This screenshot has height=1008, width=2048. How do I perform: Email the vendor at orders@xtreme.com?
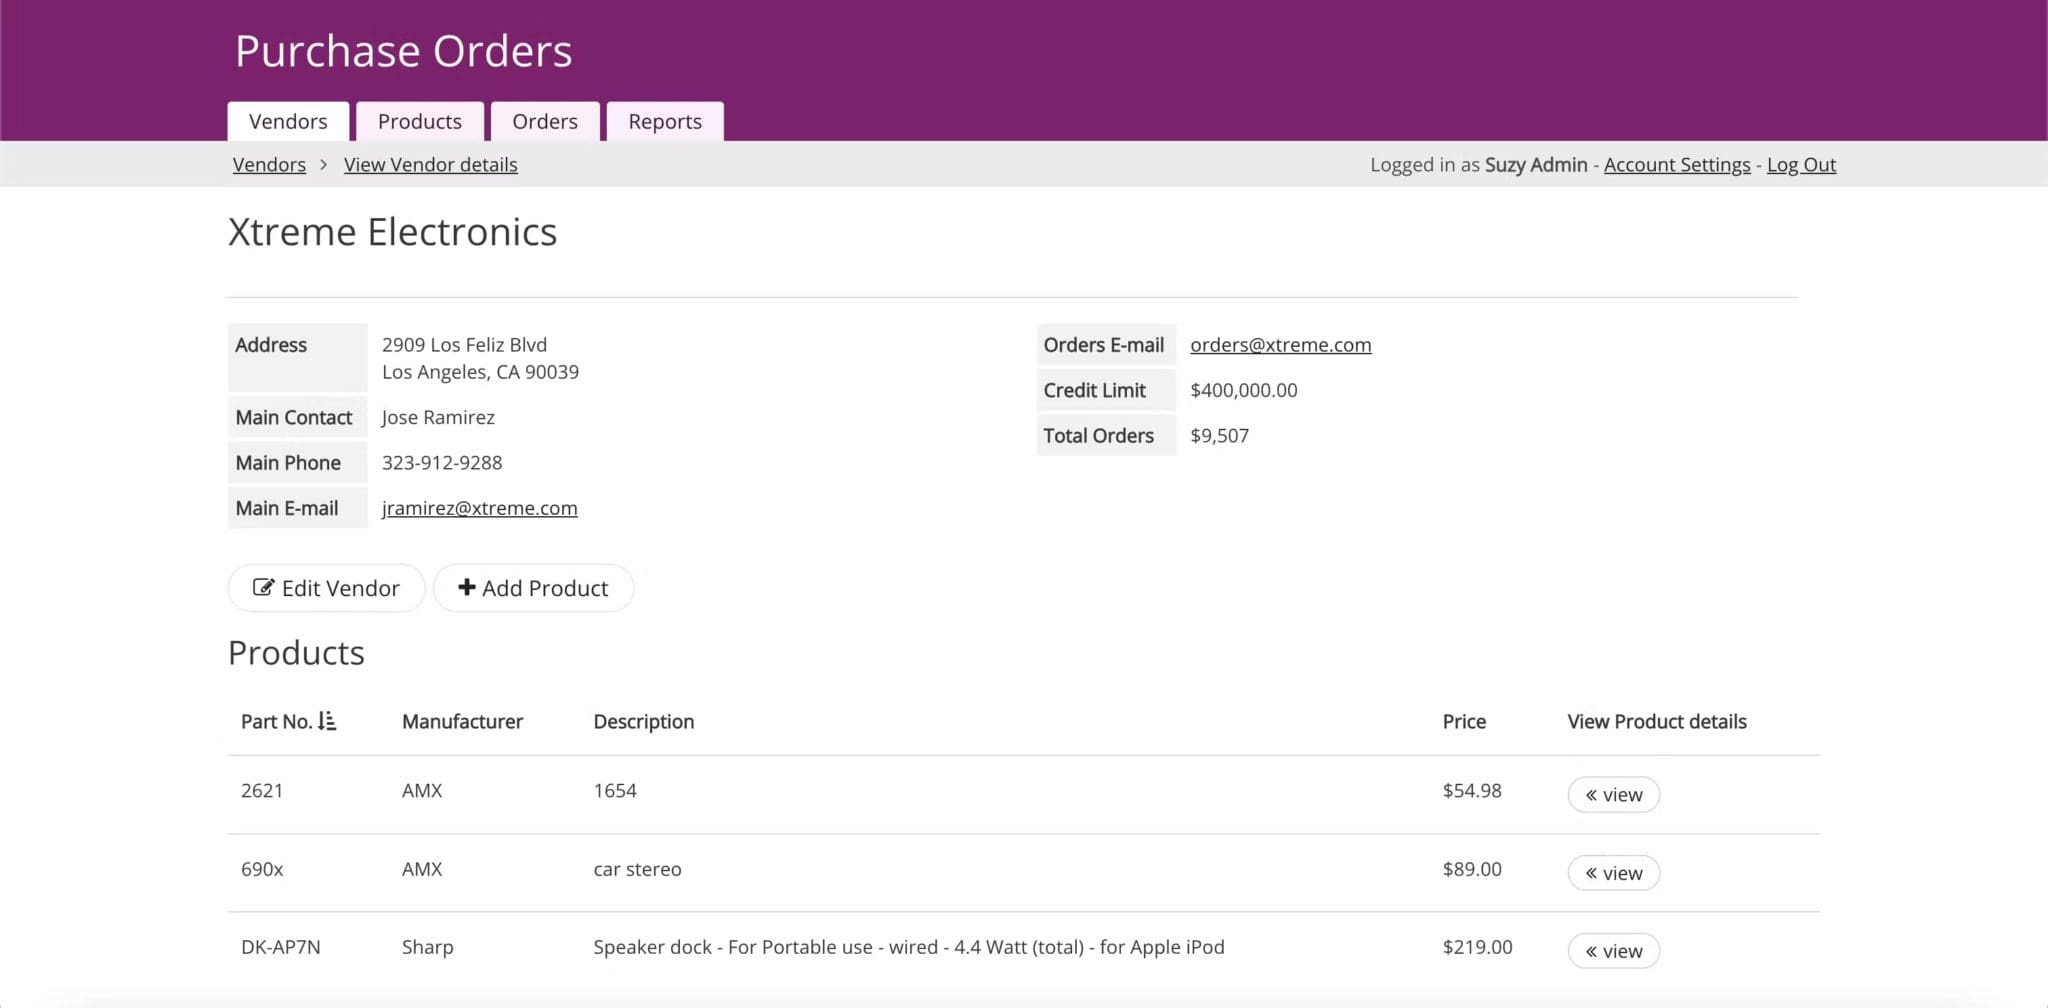click(x=1280, y=344)
